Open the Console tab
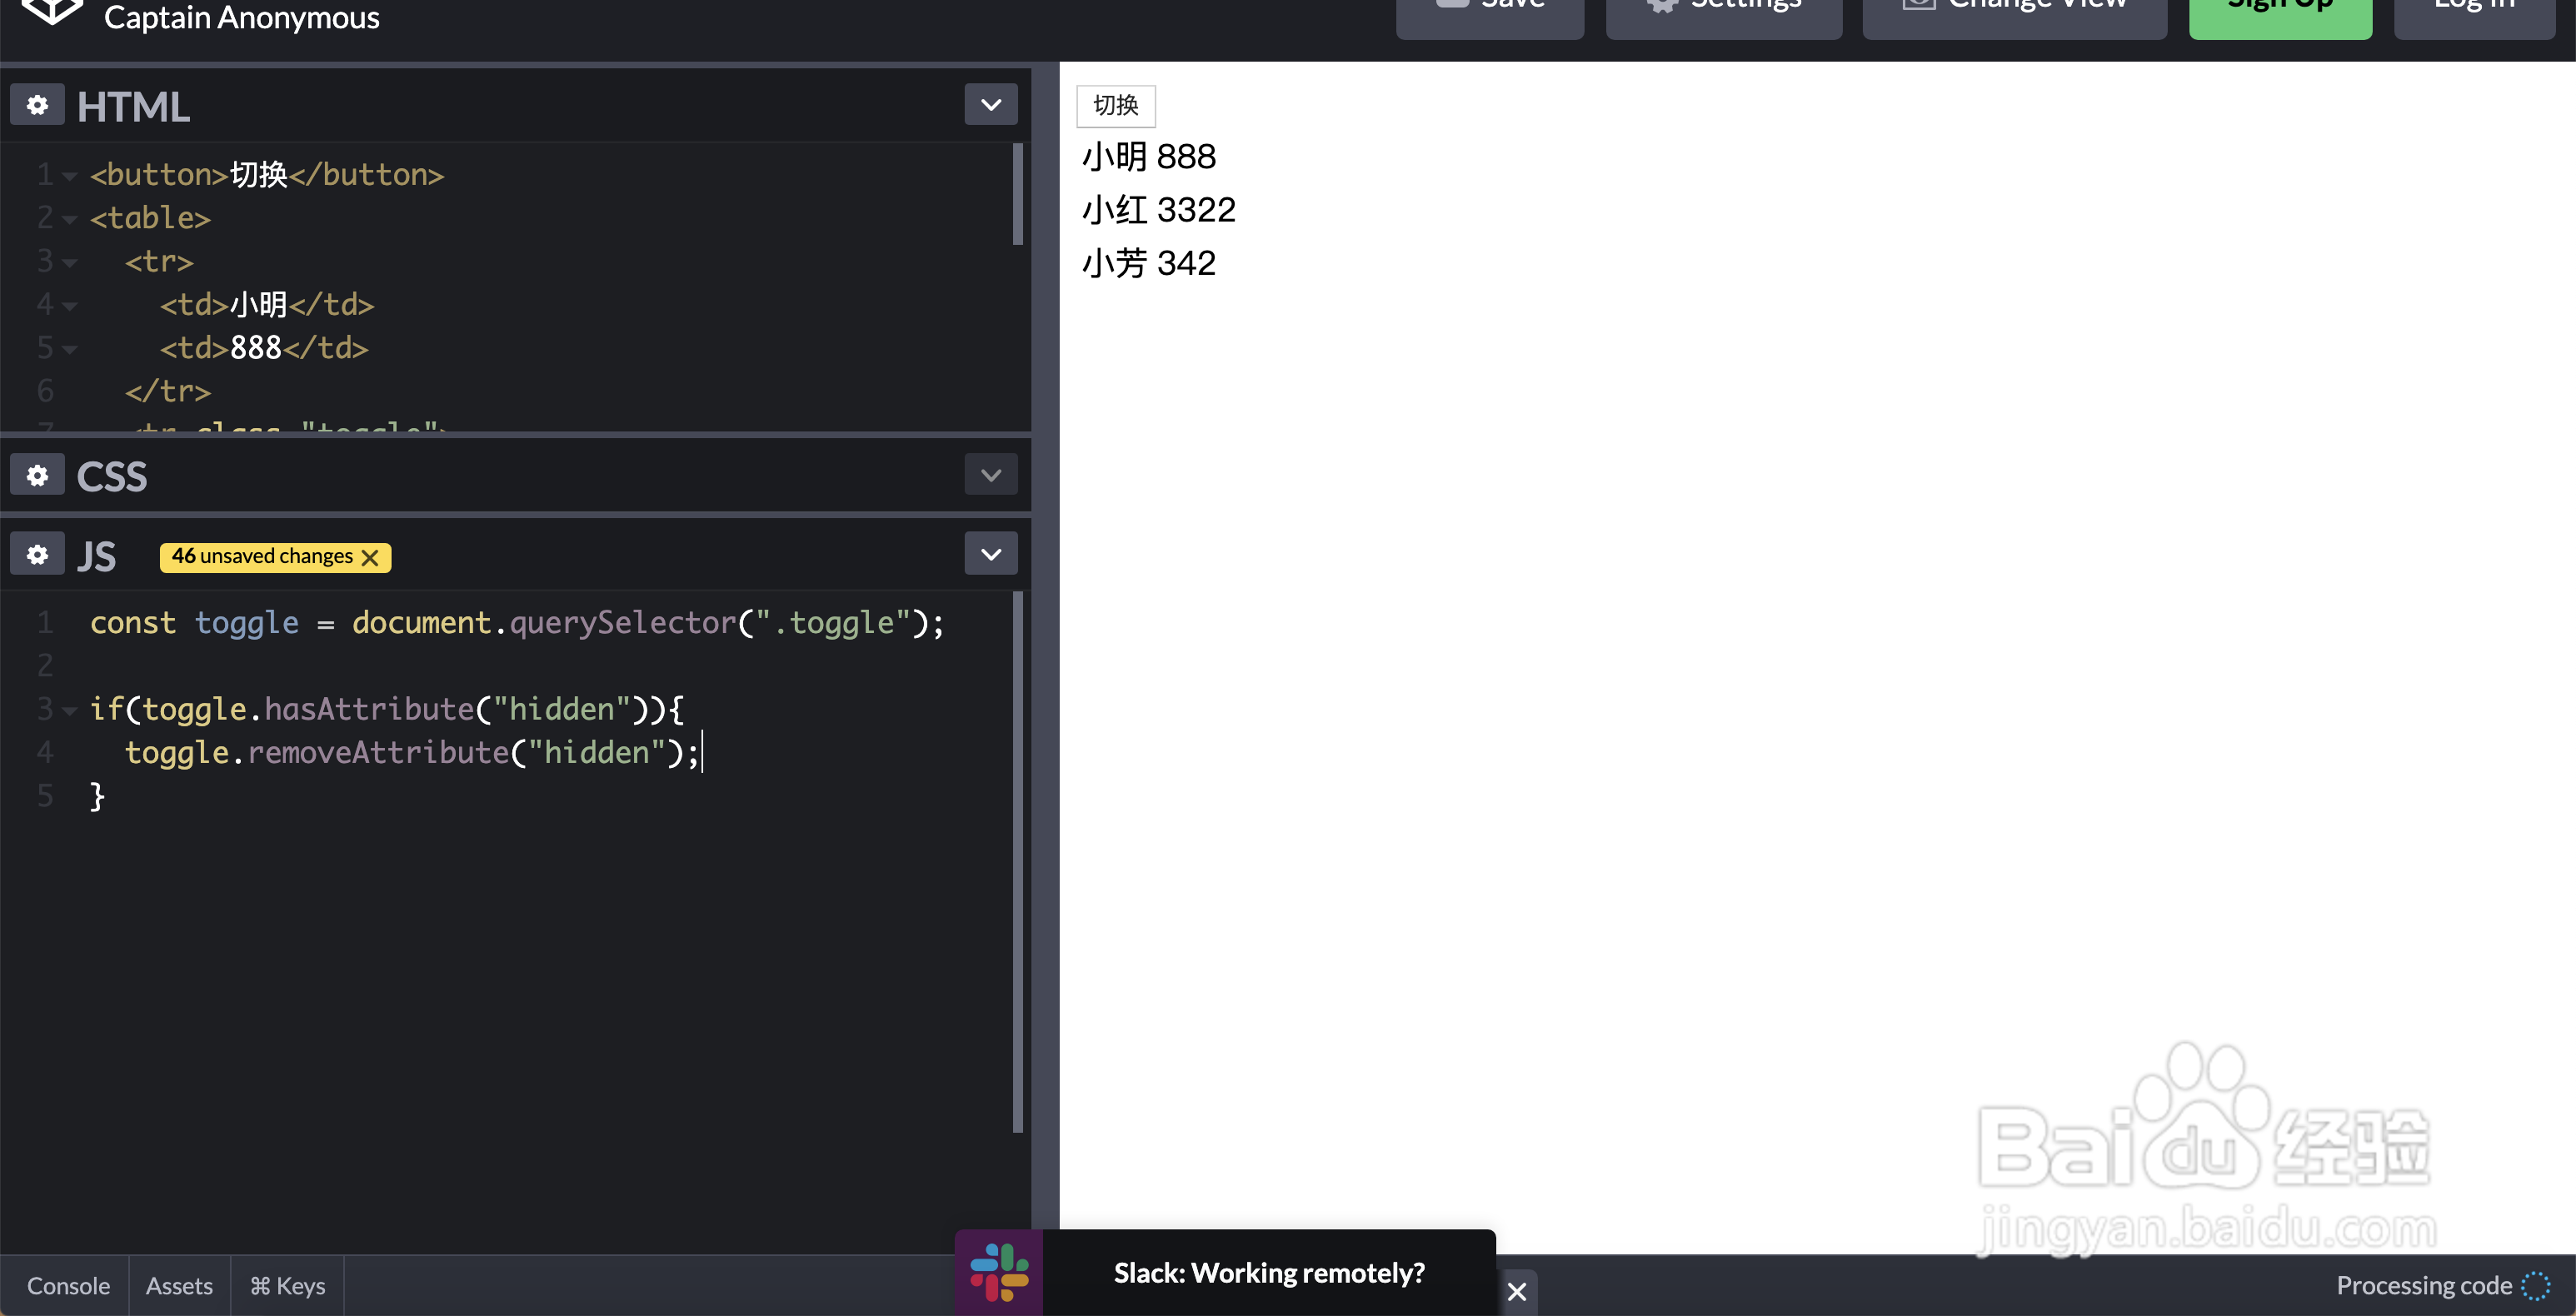 click(x=68, y=1286)
